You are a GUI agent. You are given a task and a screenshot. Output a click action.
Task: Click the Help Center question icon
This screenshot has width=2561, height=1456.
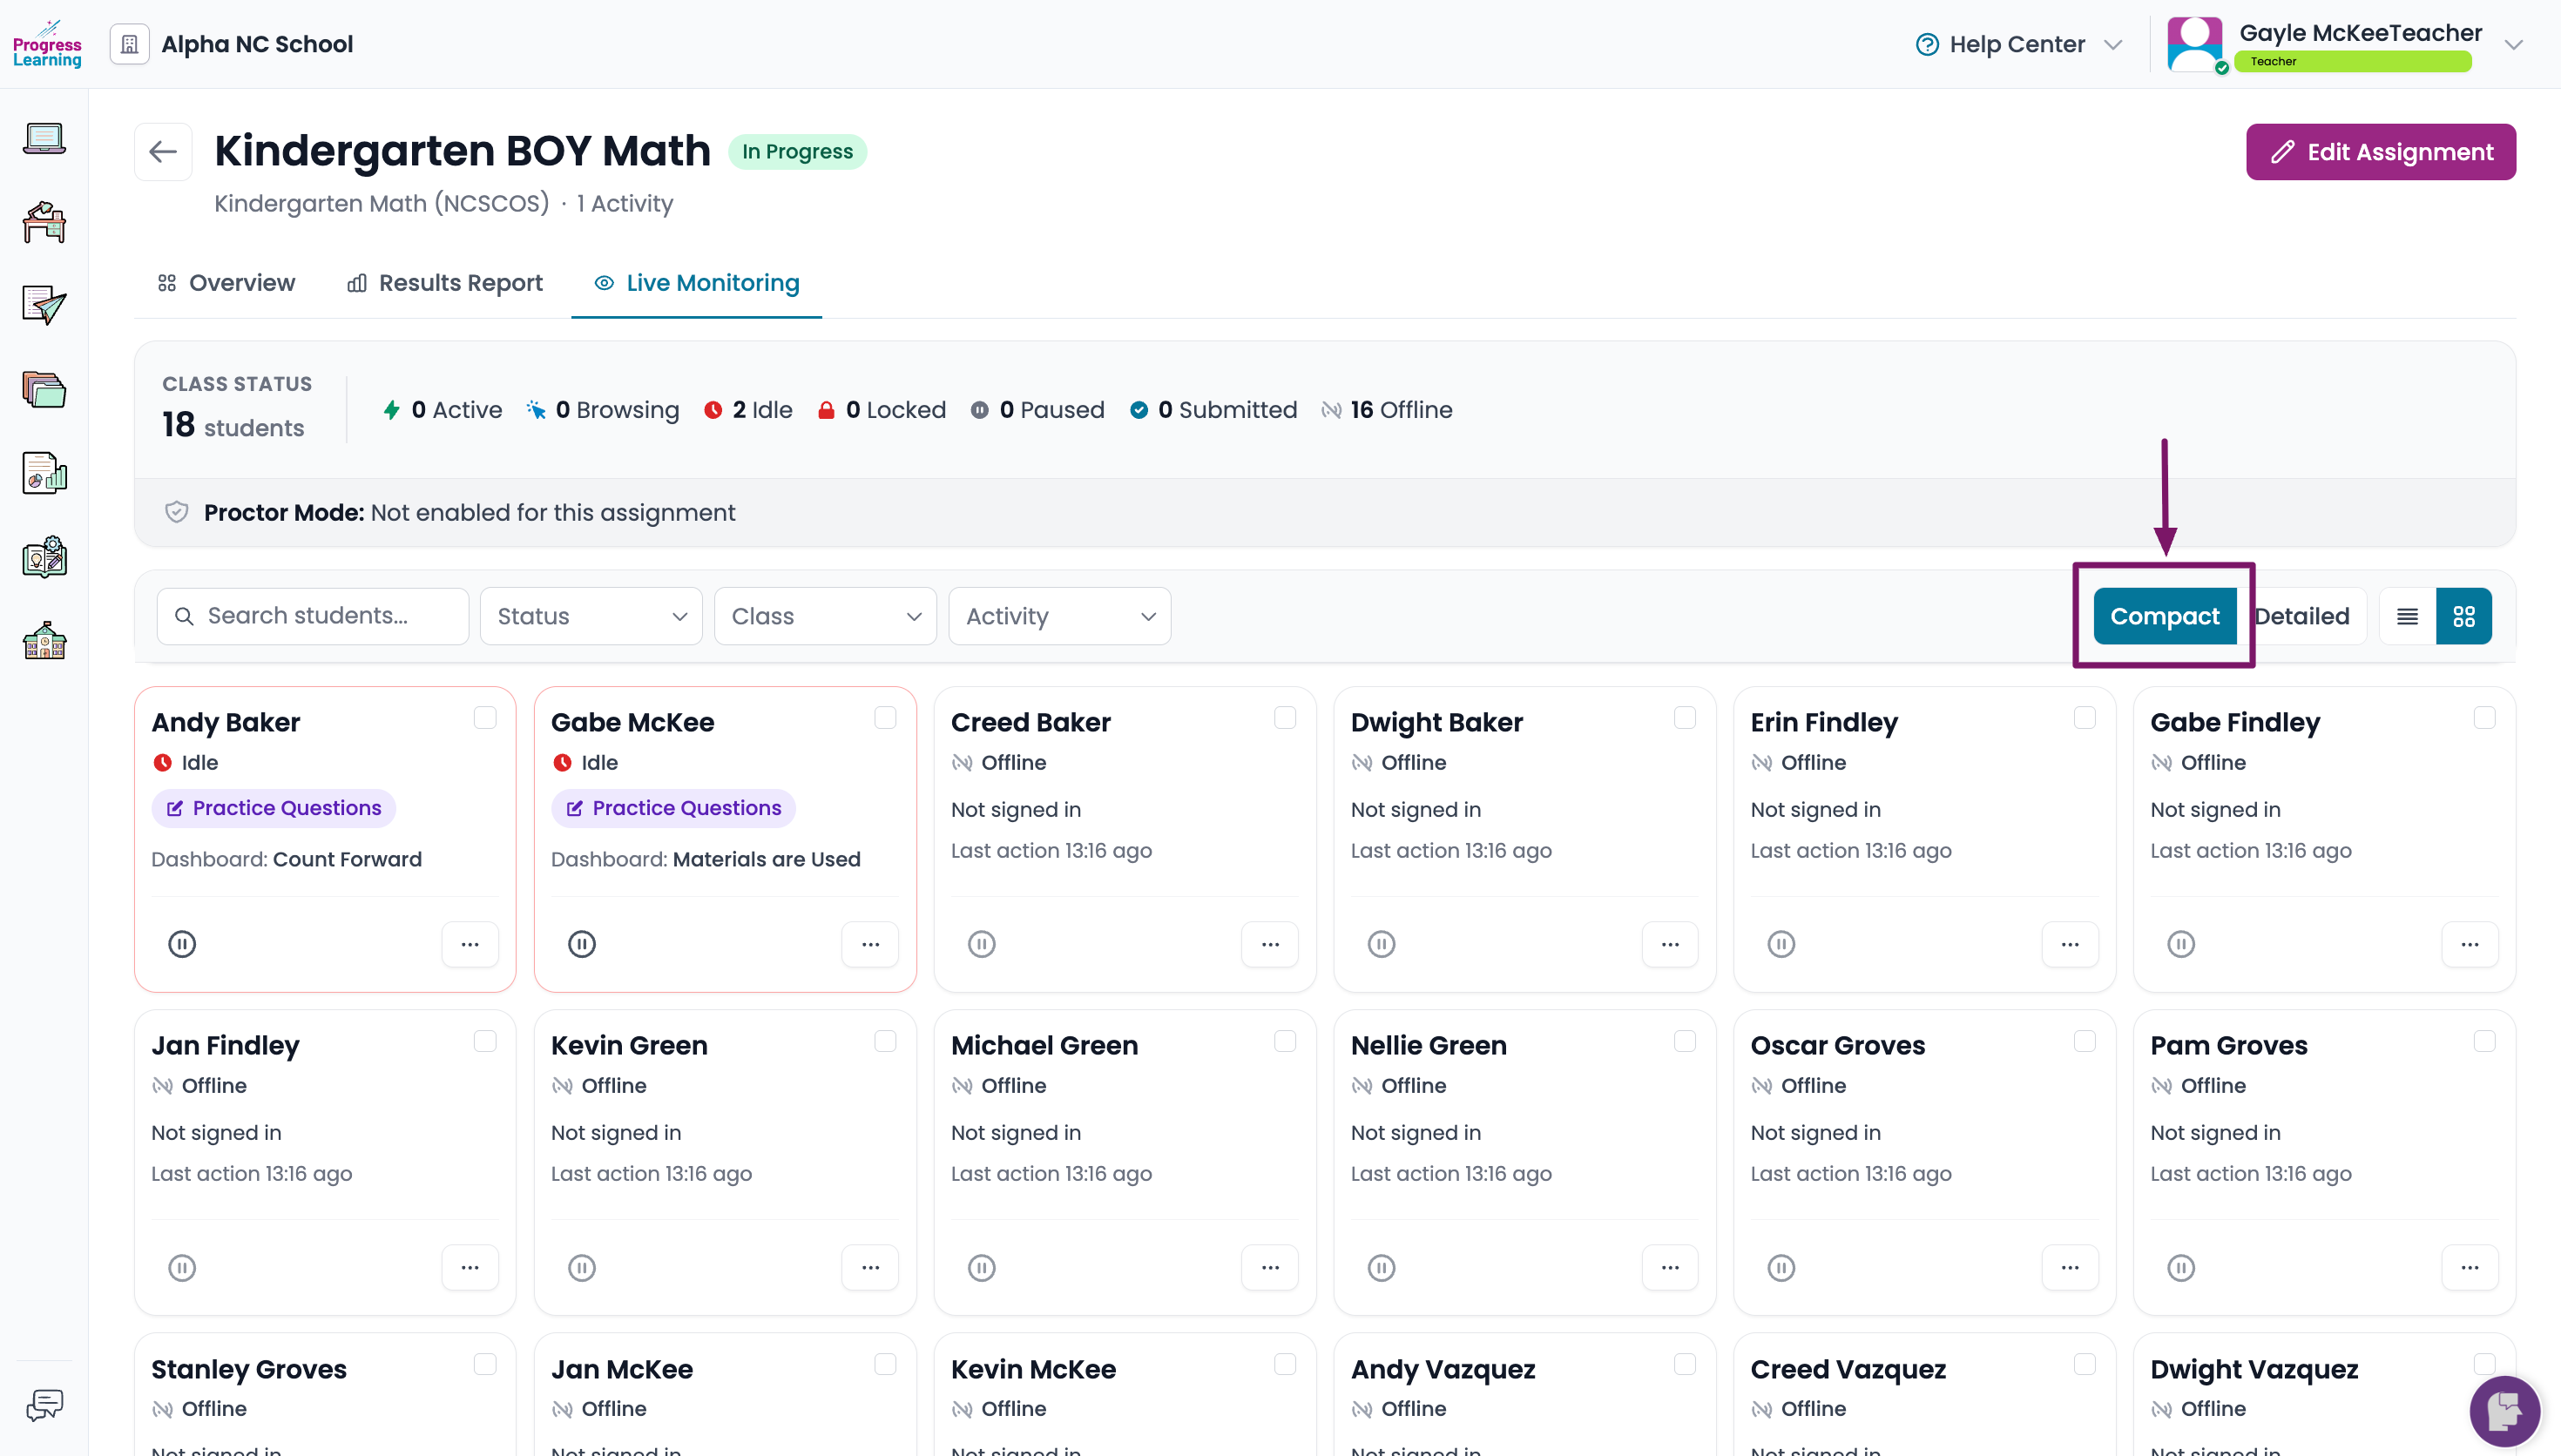pyautogui.click(x=1927, y=44)
